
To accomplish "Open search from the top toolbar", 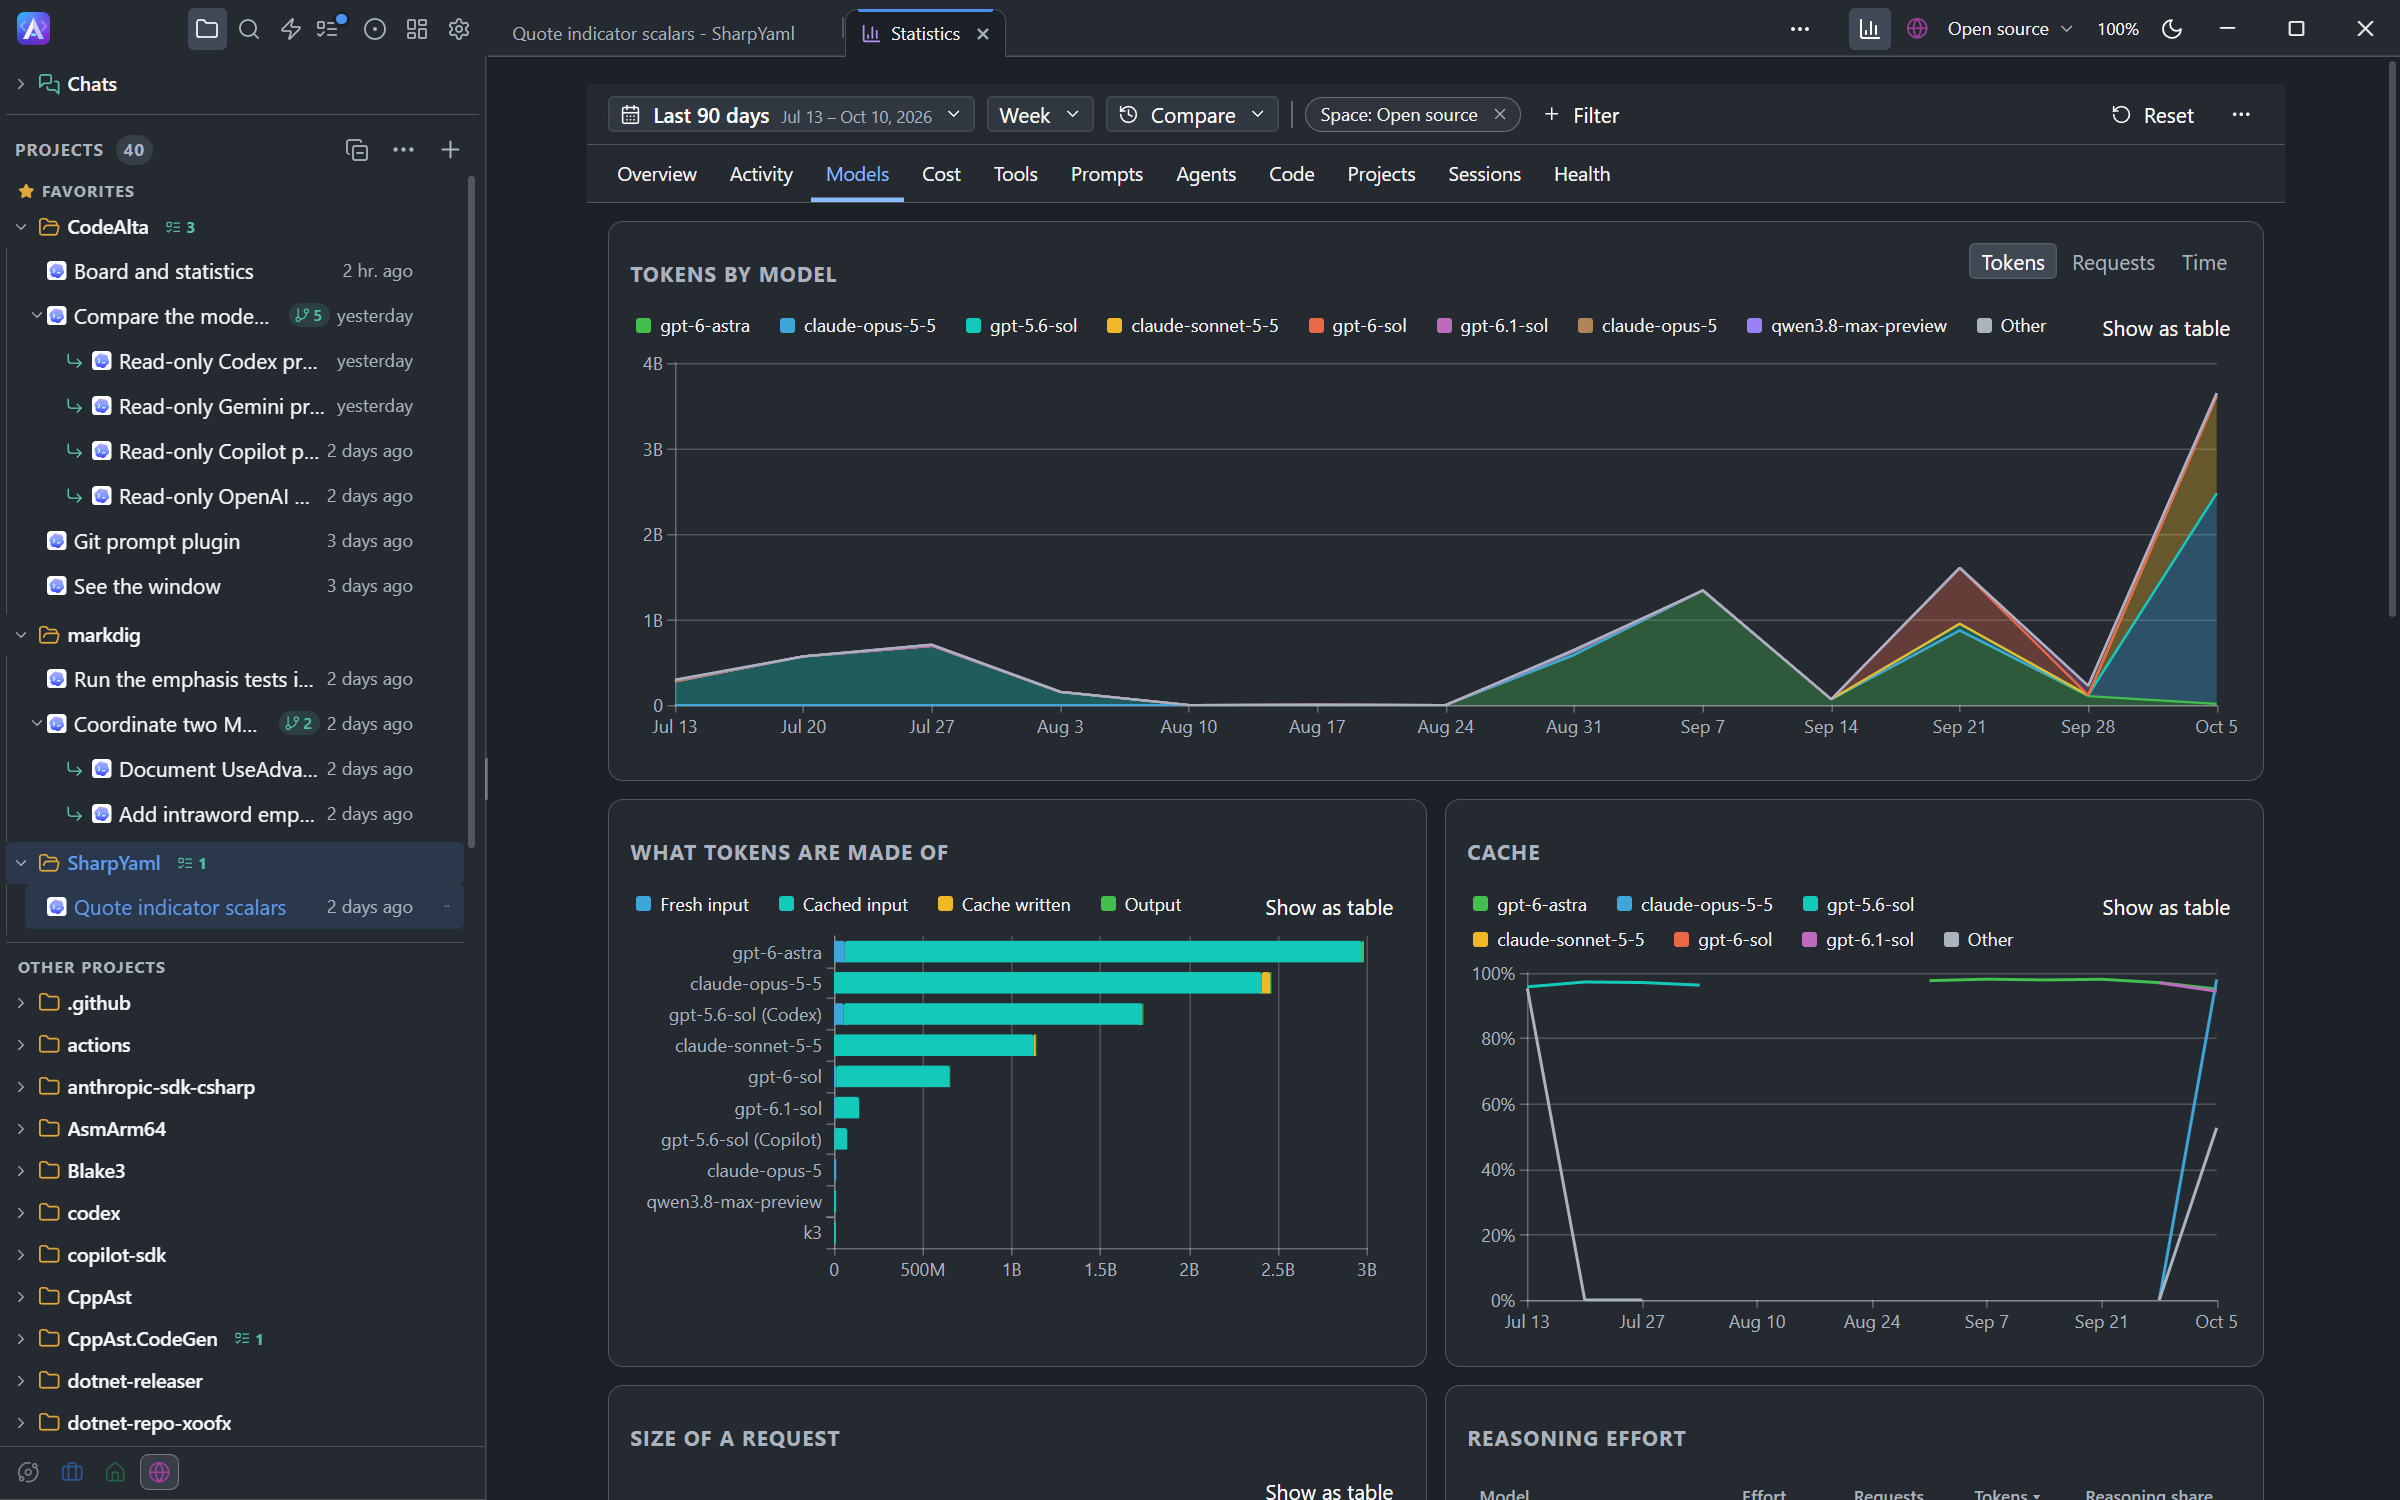I will point(249,29).
